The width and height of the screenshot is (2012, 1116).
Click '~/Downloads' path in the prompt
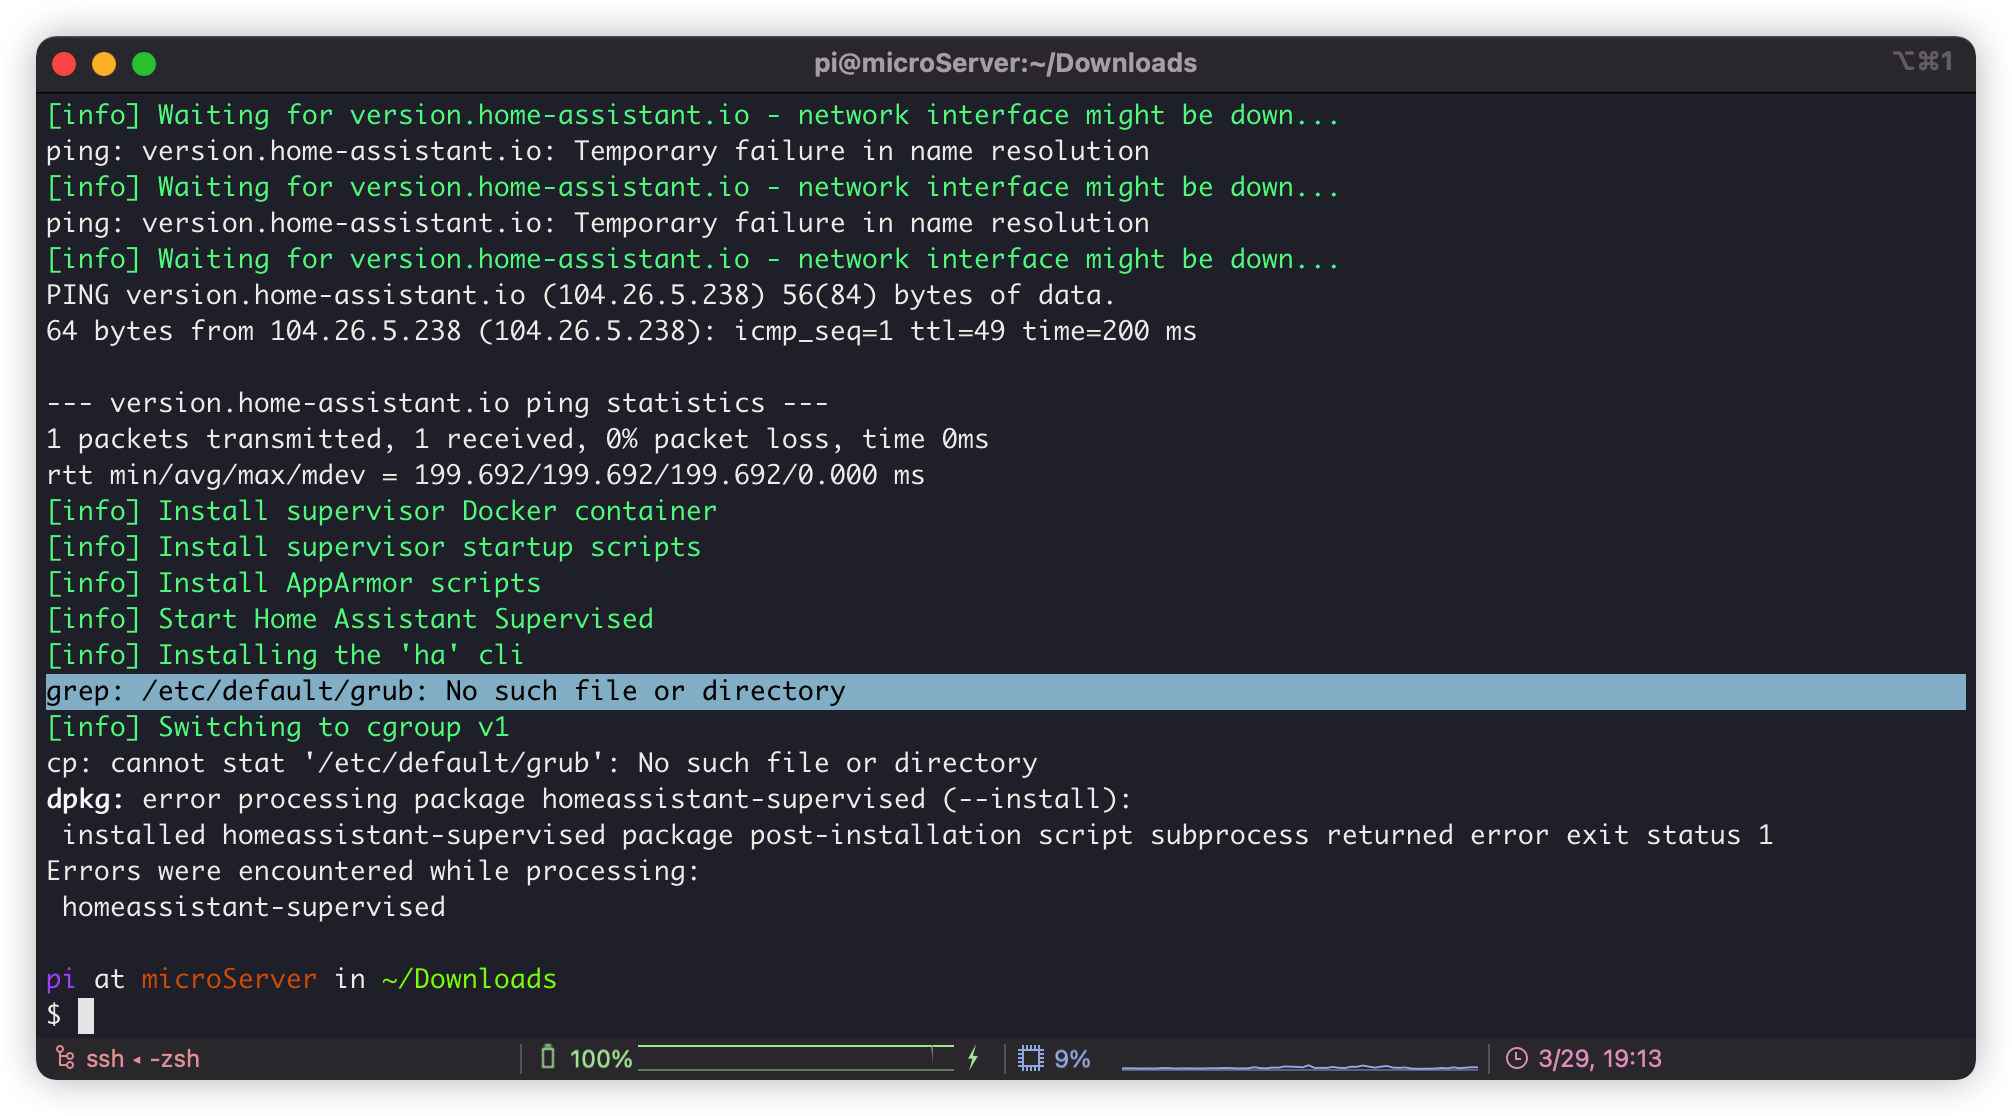point(469,979)
